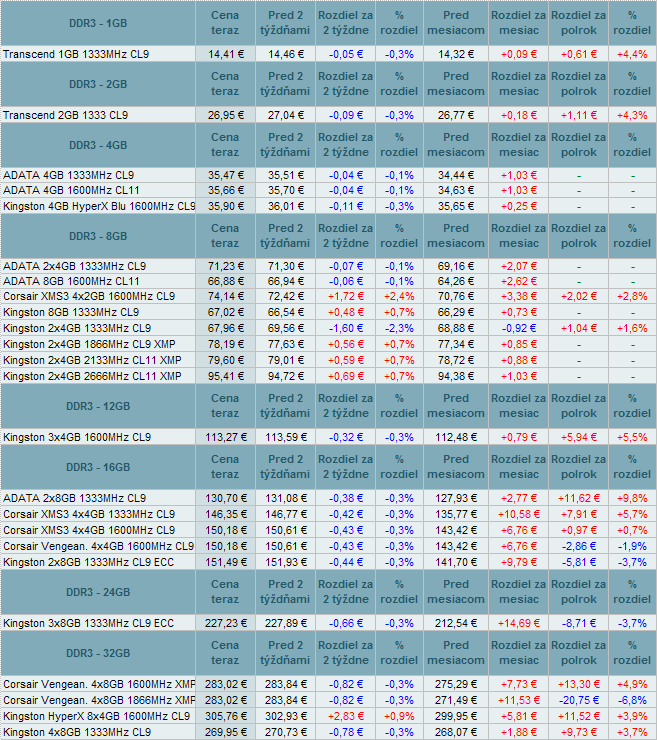Screen dimensions: 657x740
Task: Click the +11,62 € half-year difference for ADATA 2x8GB
Action: pyautogui.click(x=579, y=498)
